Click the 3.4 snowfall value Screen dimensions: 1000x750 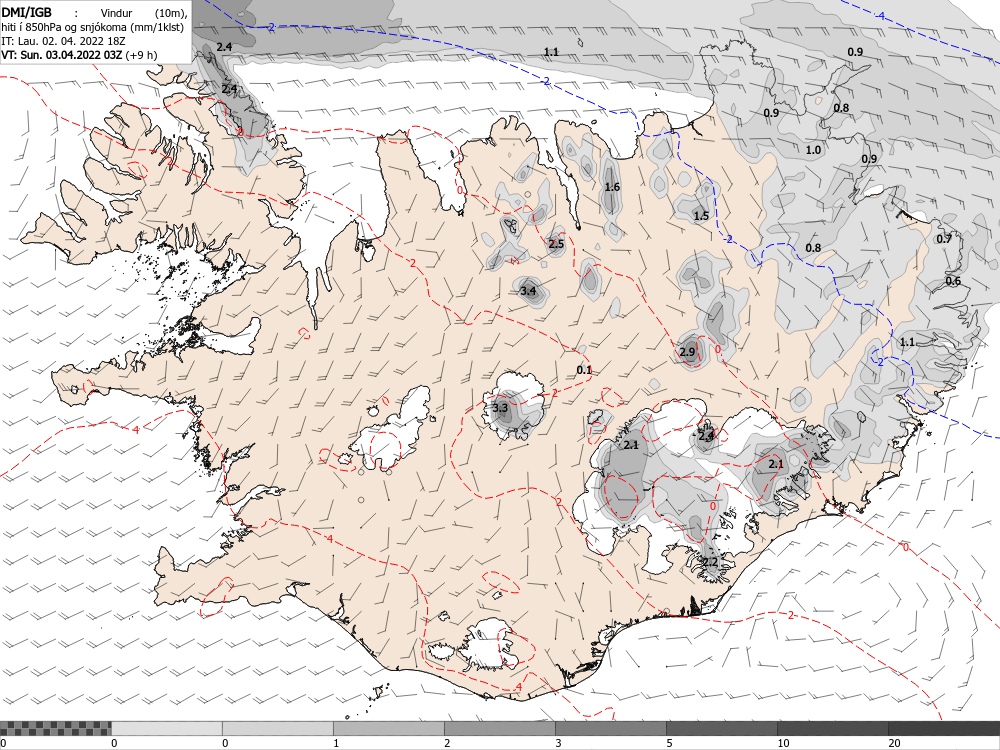click(x=528, y=291)
